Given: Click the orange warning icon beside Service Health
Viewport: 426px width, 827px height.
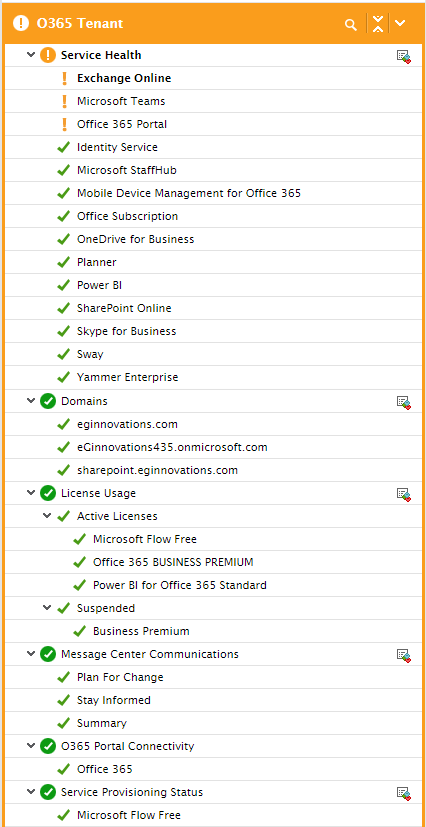Looking at the screenshot, I should click(48, 55).
